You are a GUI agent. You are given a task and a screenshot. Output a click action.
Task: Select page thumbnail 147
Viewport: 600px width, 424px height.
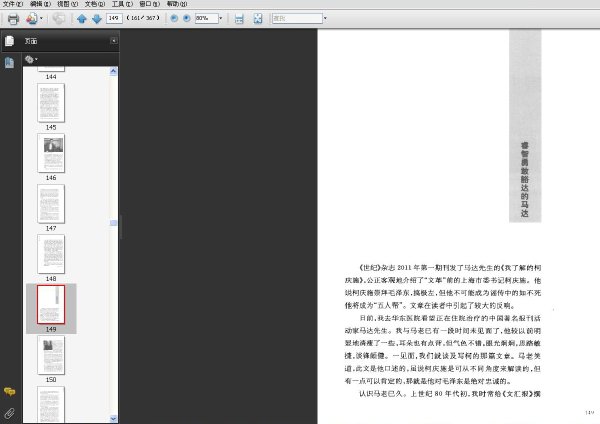pyautogui.click(x=51, y=204)
